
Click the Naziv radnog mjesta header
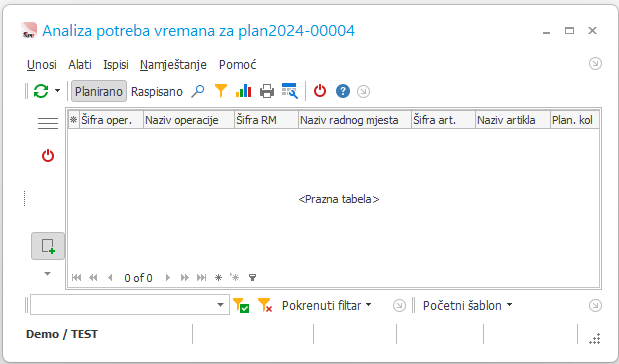355,120
